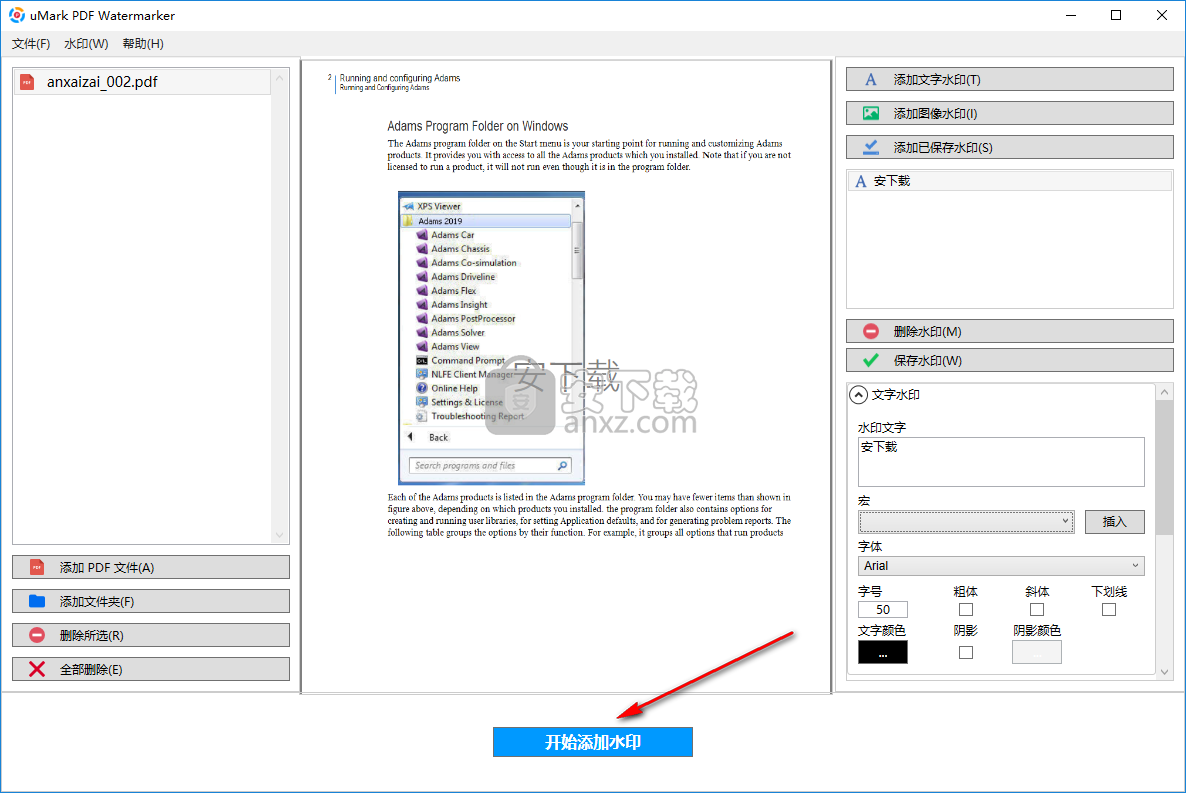The height and width of the screenshot is (793, 1186).
Task: Open the 水印(W) menu
Action: (x=86, y=44)
